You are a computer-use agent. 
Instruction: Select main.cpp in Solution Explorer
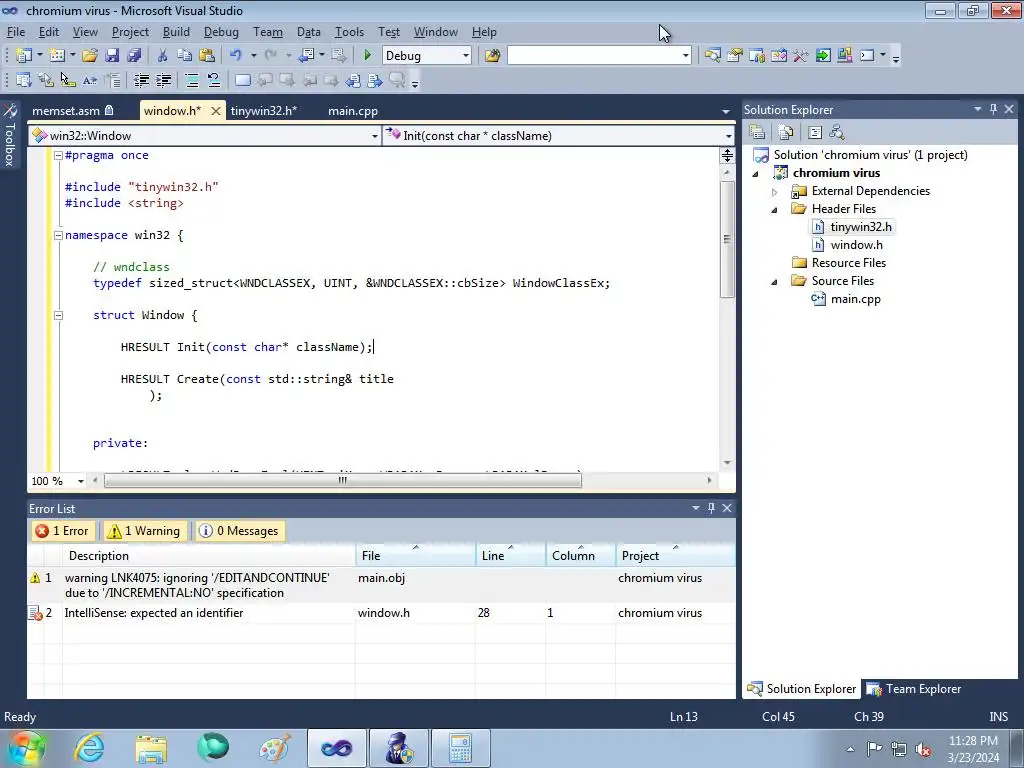click(856, 299)
